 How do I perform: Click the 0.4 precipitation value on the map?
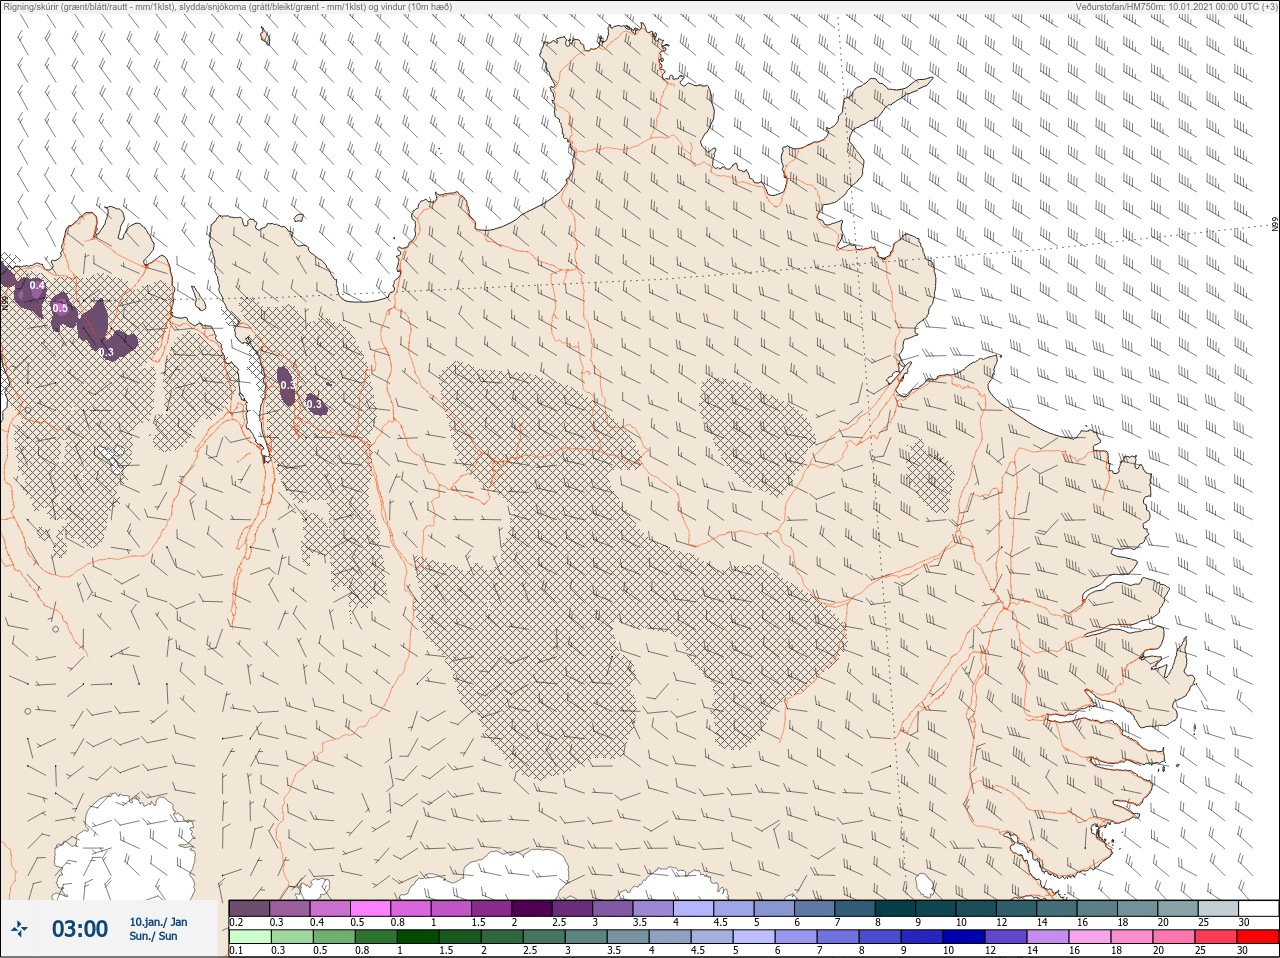37,286
